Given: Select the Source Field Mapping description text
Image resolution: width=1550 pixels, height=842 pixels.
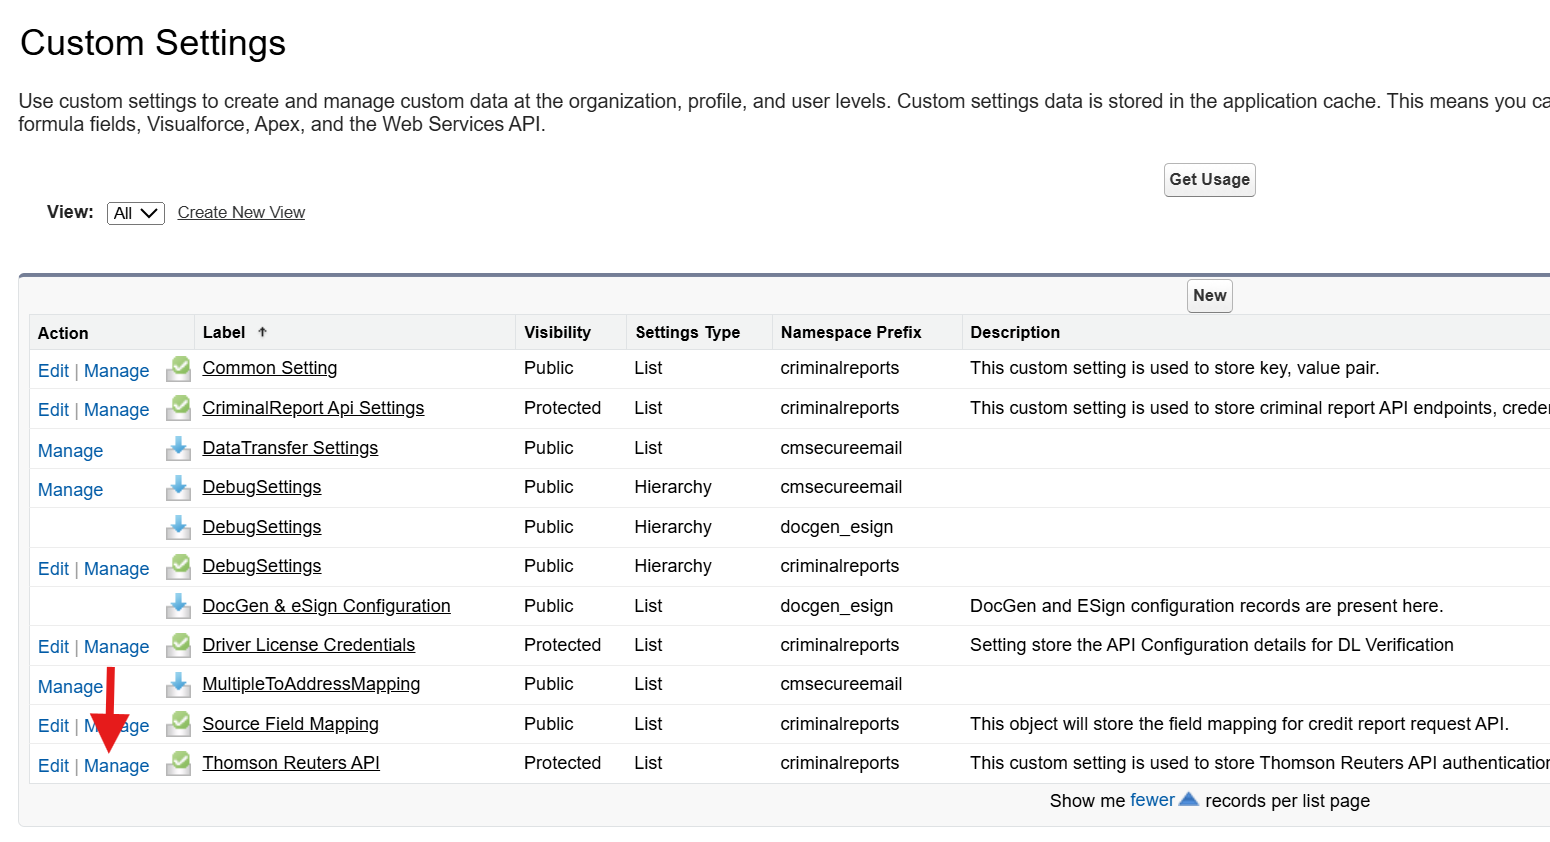Looking at the screenshot, I should tap(1239, 724).
